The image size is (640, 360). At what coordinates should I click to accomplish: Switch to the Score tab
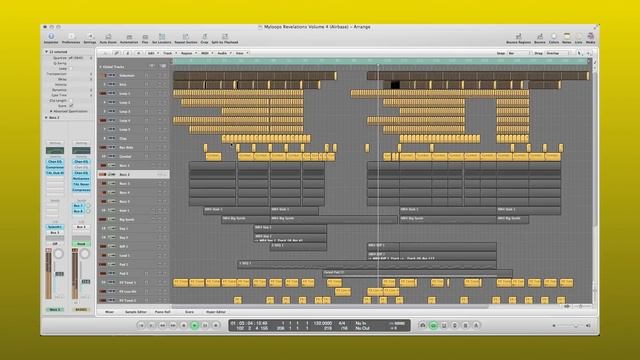coord(189,312)
